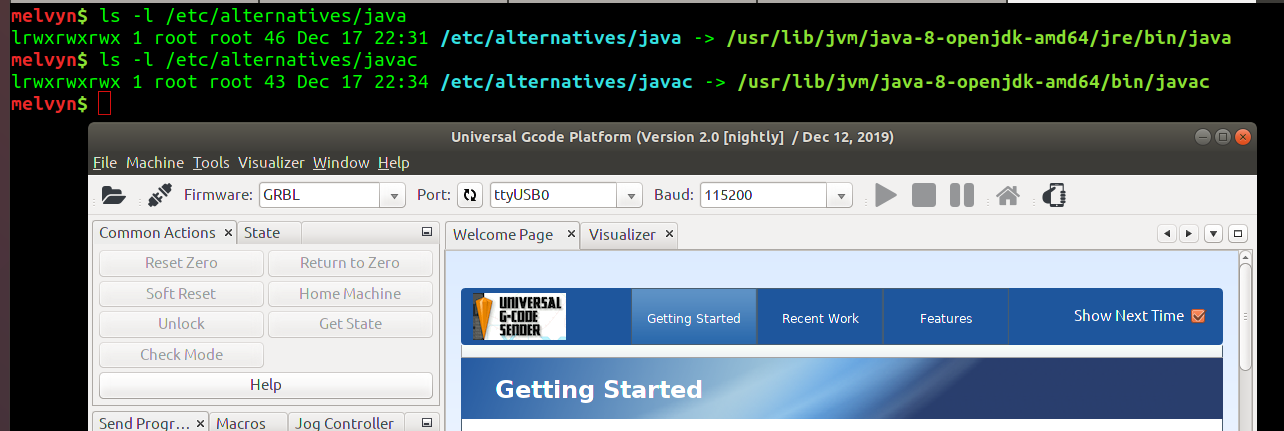Close the Visualizer tab
1284x431 pixels.
(x=669, y=234)
